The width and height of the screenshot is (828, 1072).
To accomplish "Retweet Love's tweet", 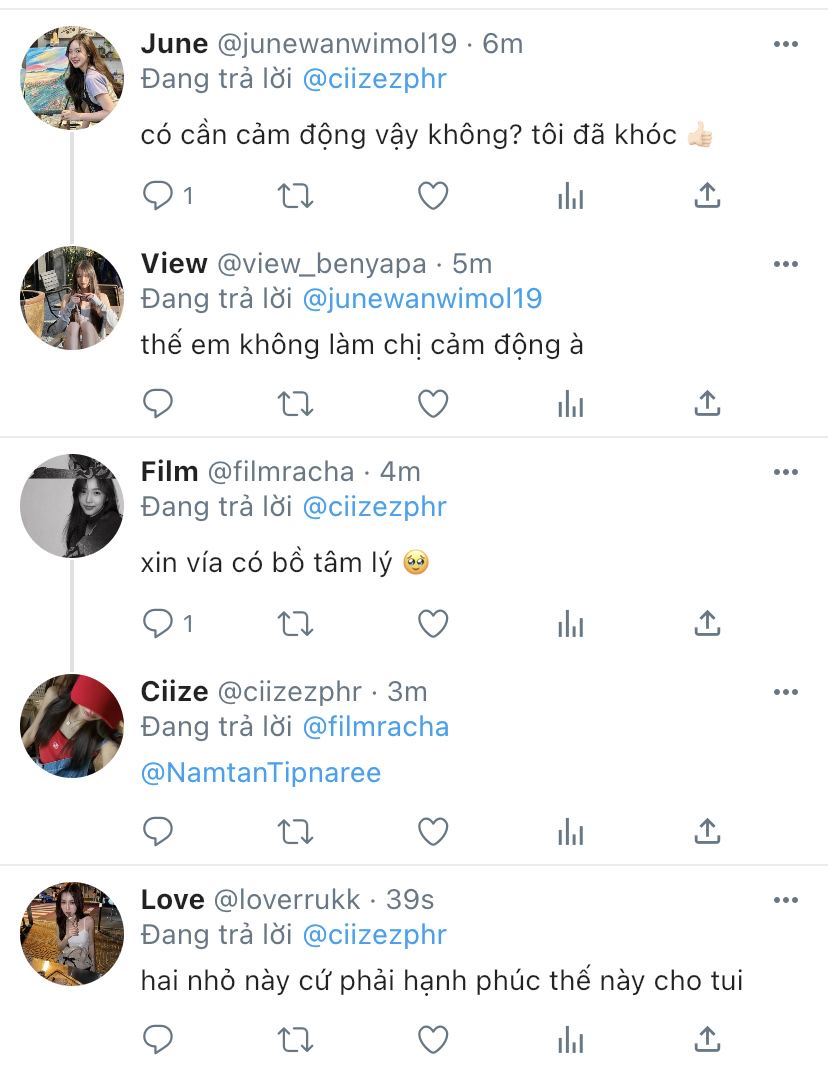I will pyautogui.click(x=295, y=1040).
